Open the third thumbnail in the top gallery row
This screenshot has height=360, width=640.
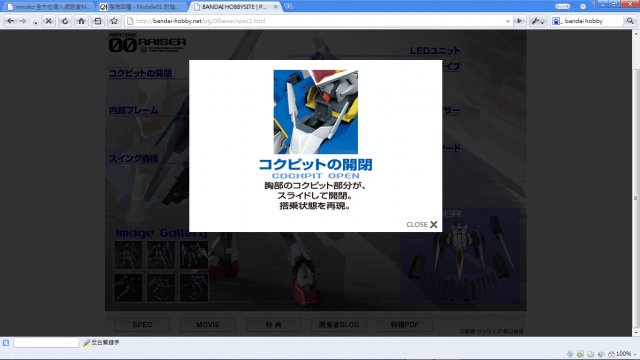[x=193, y=255]
